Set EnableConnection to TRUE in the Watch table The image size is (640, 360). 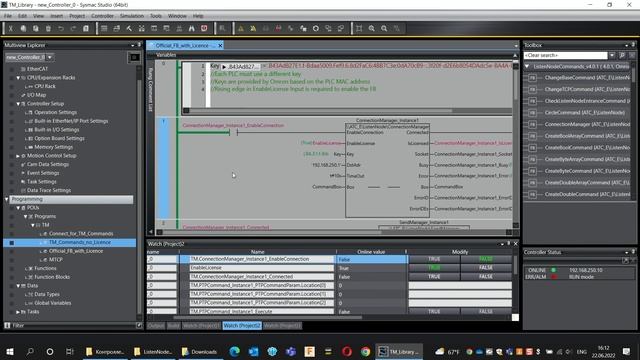click(x=434, y=259)
